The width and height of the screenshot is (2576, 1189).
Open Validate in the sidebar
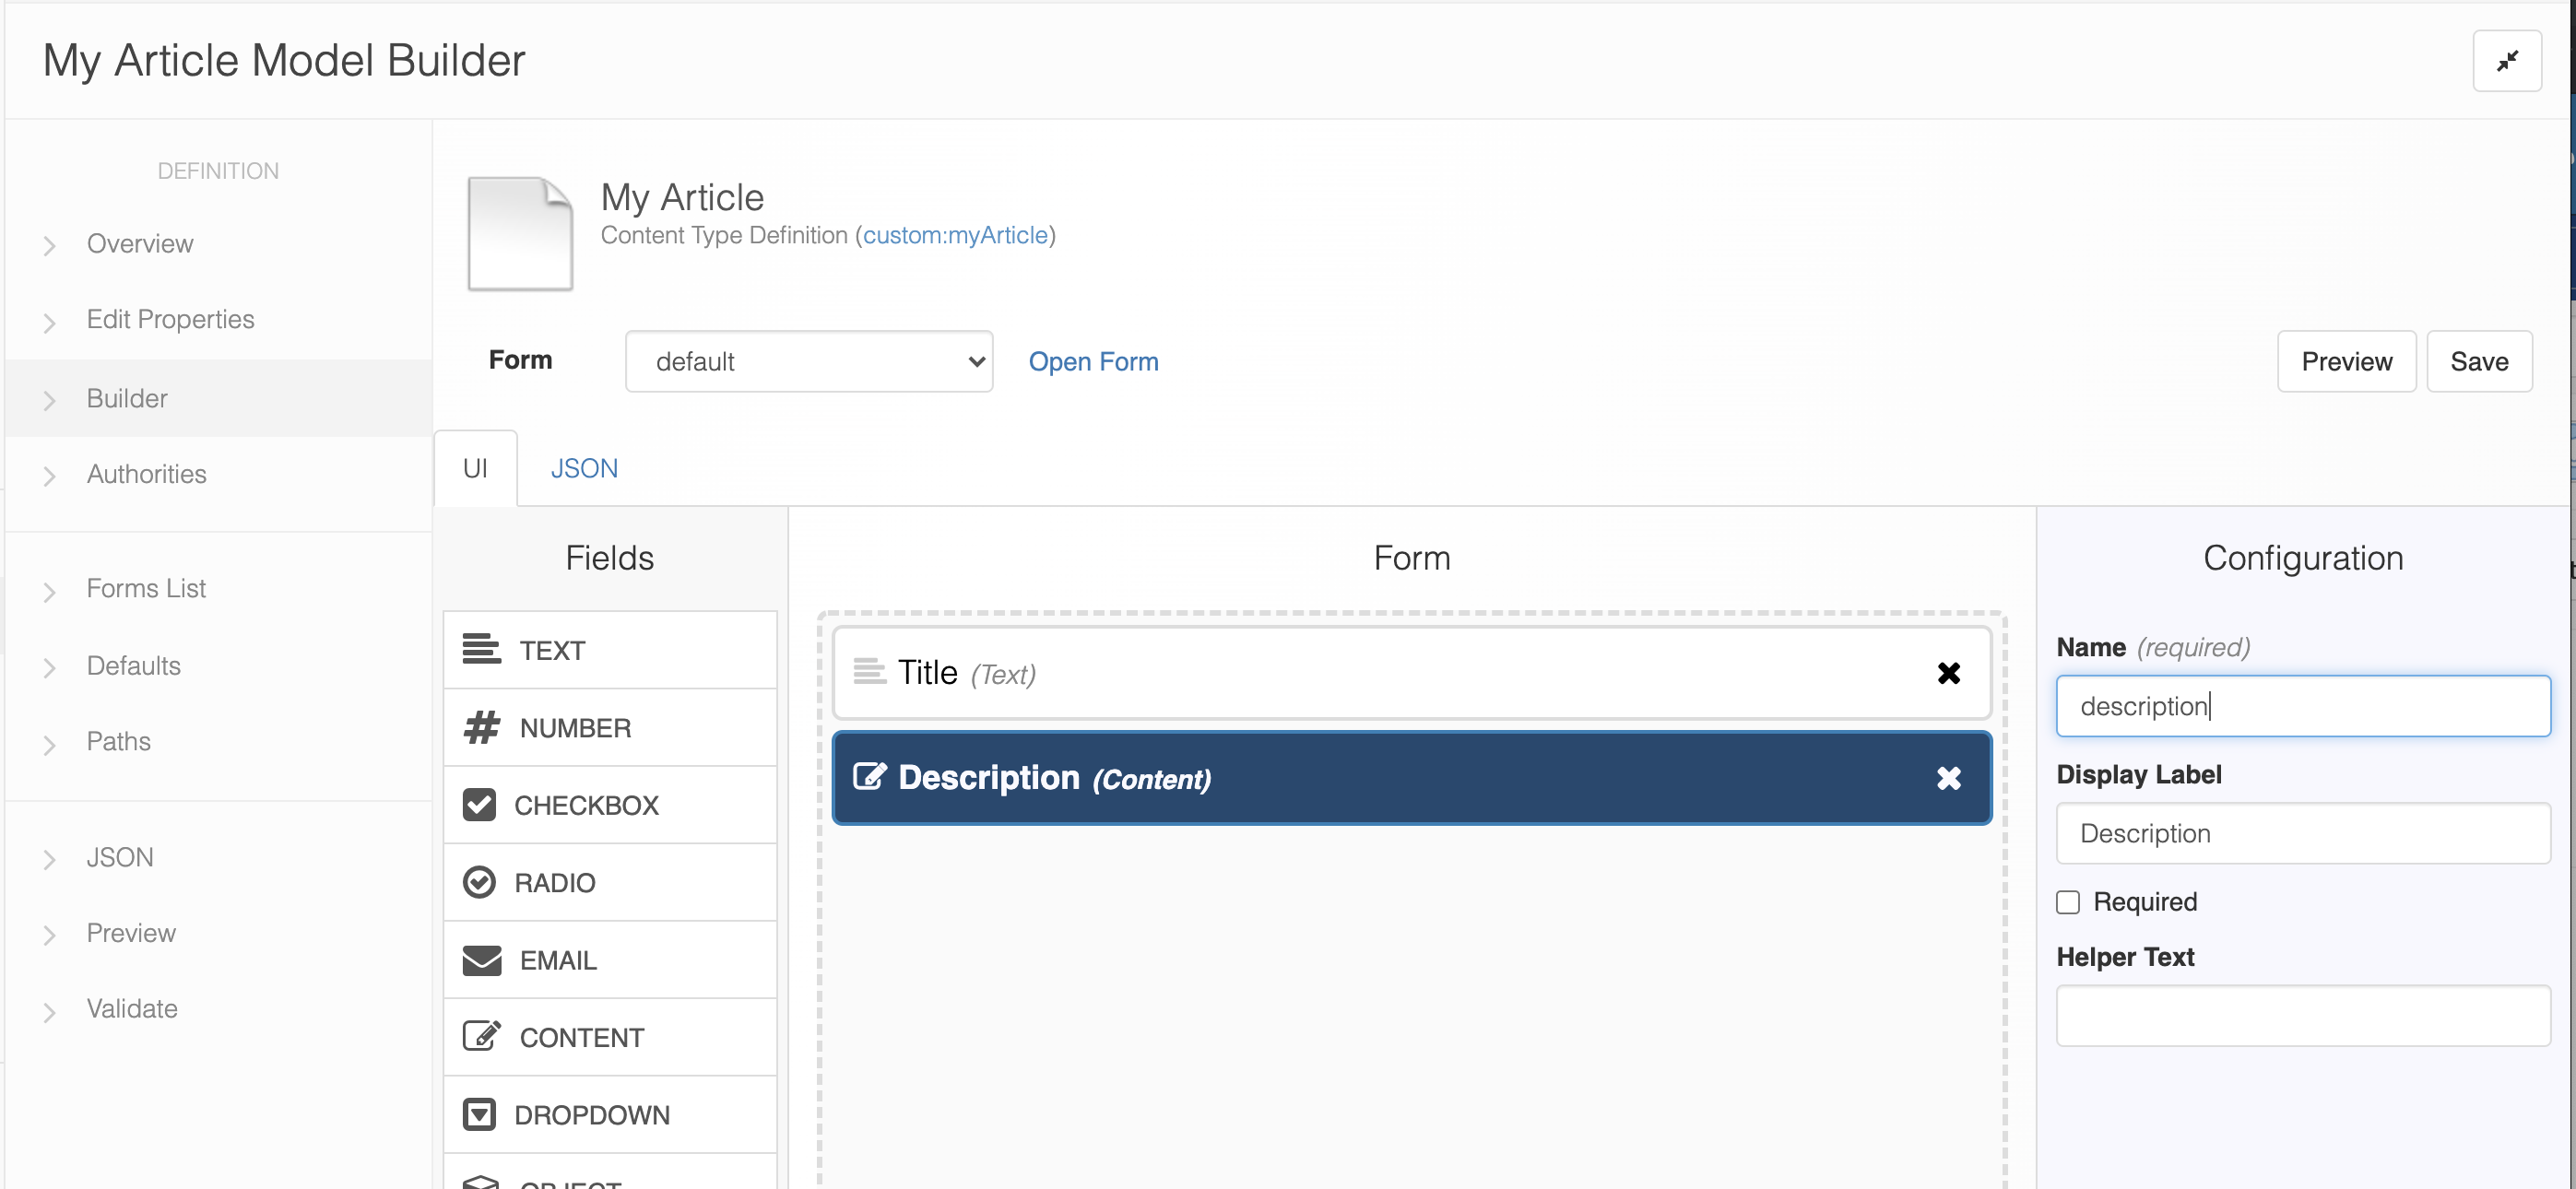132,1008
